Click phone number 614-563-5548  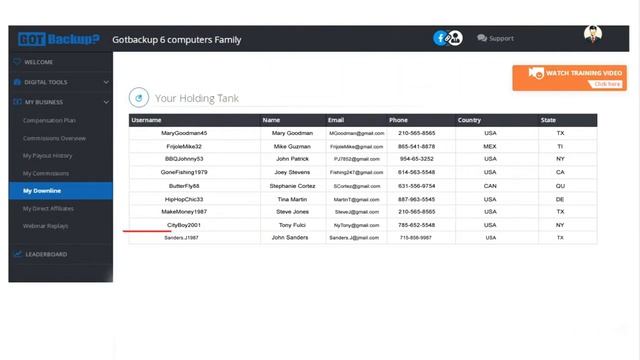point(417,172)
